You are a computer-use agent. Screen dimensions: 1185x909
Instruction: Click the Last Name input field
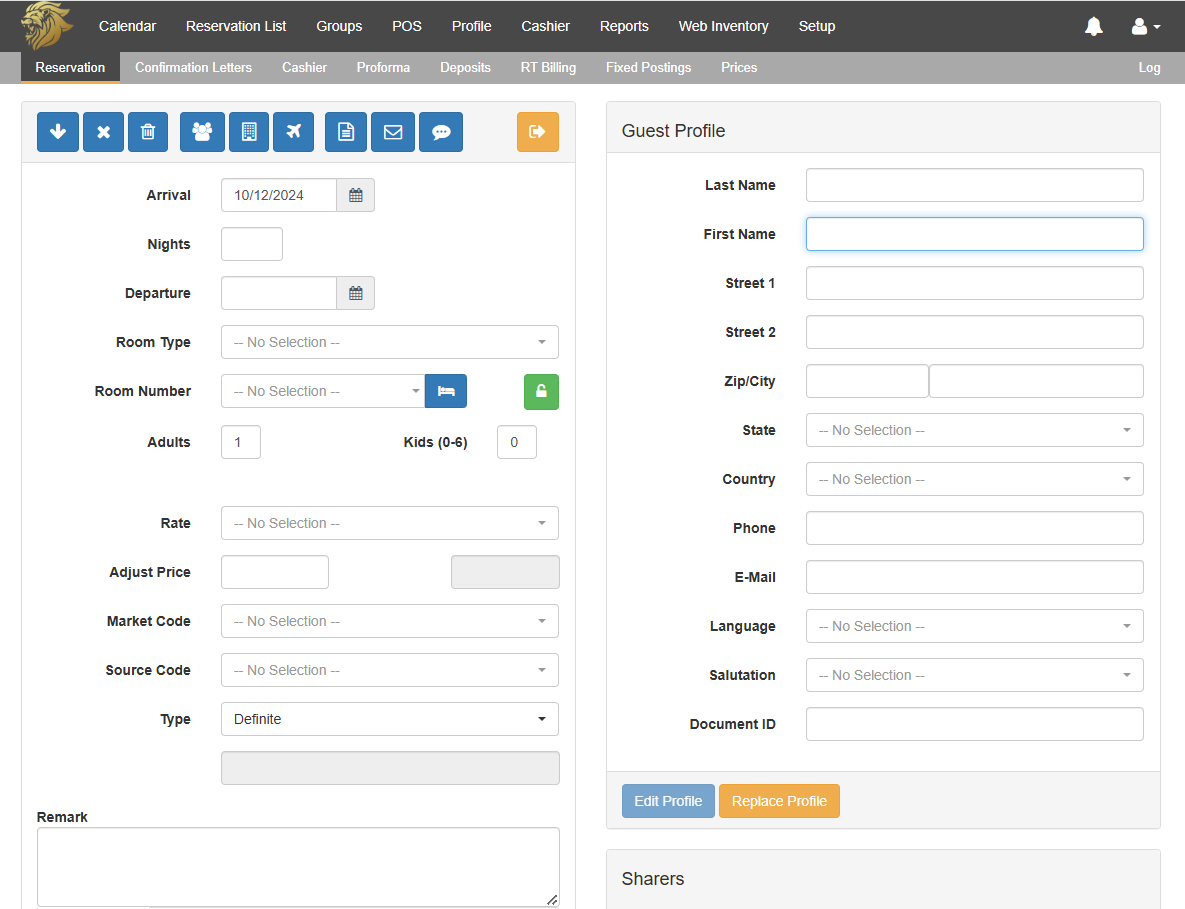pyautogui.click(x=974, y=185)
